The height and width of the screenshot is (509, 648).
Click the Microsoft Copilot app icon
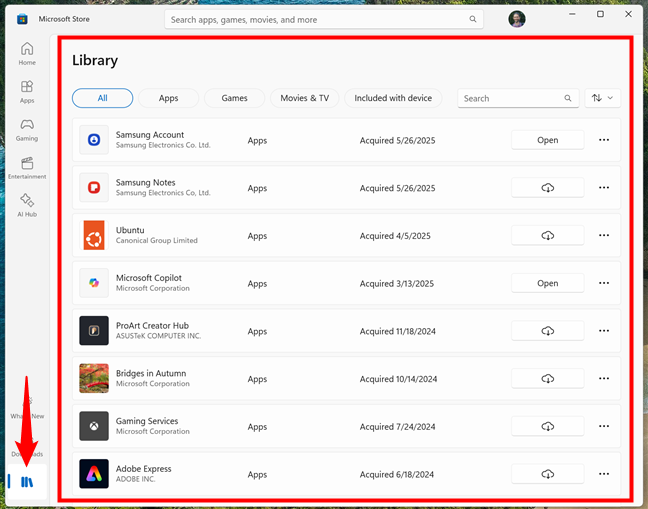pos(94,283)
